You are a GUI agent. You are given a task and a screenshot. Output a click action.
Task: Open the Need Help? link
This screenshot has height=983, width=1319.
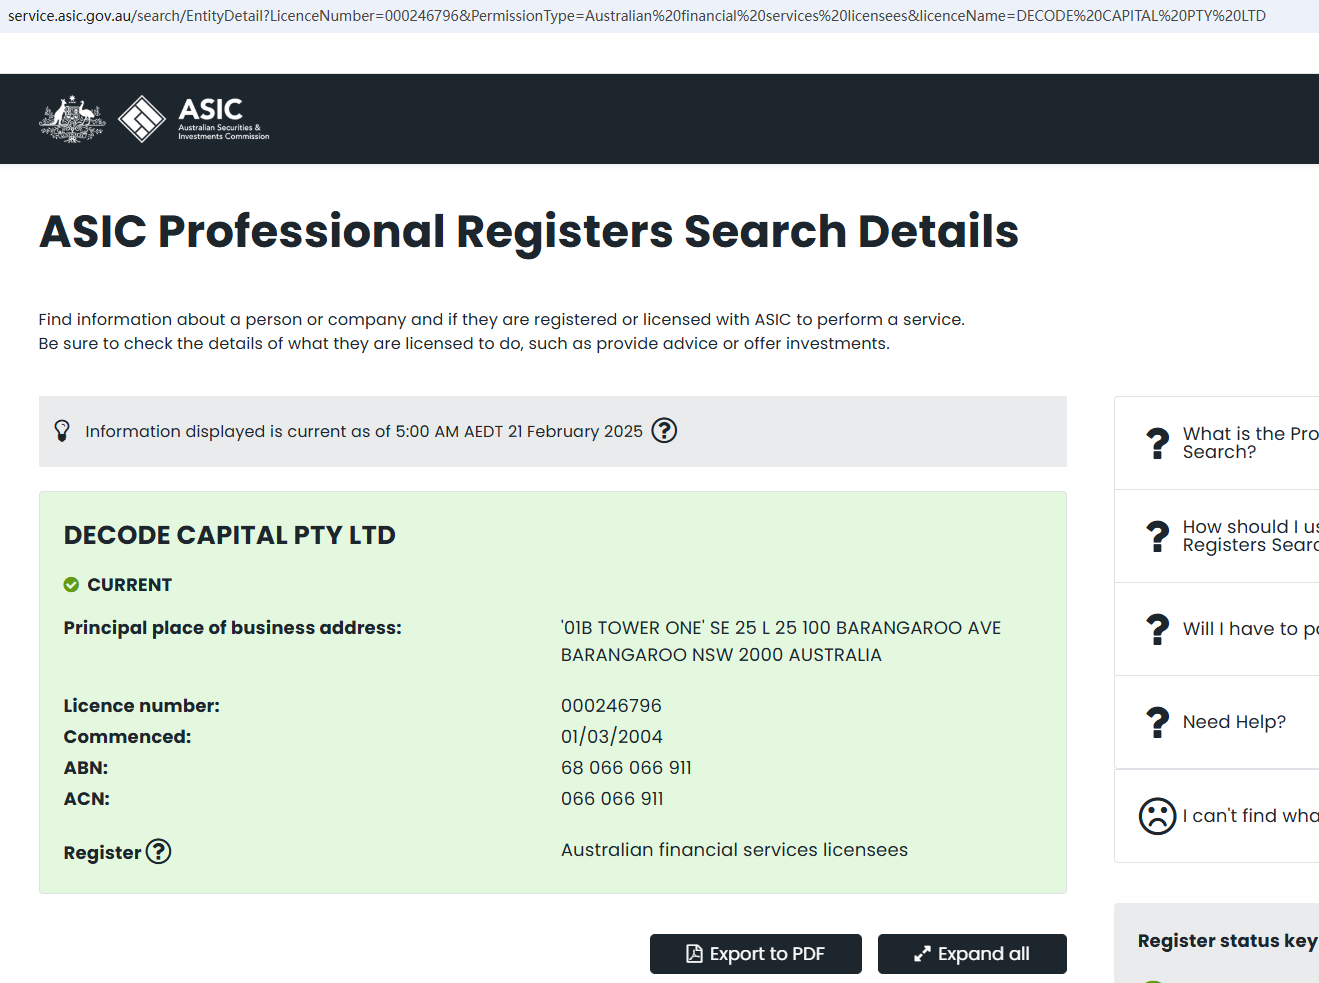pos(1234,722)
